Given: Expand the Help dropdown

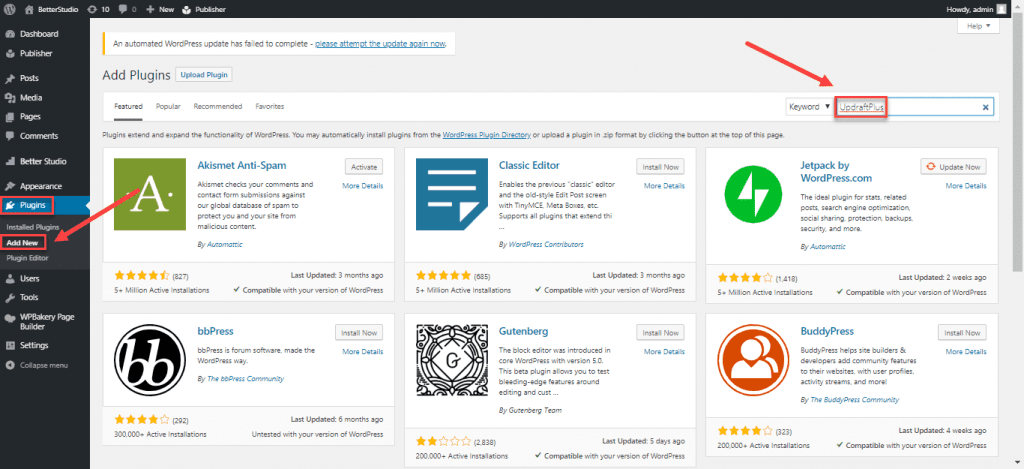Looking at the screenshot, I should pos(978,25).
